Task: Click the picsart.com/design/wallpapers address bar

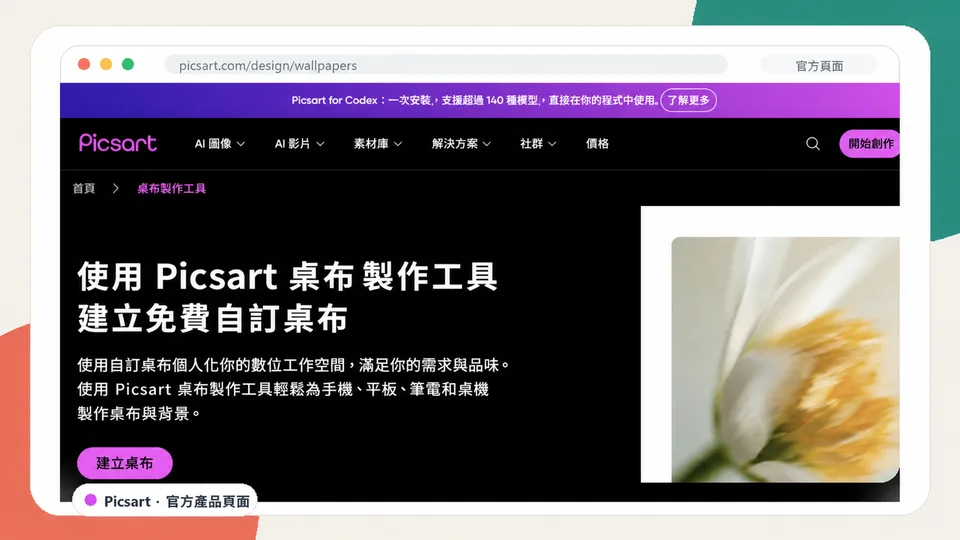Action: pos(446,66)
